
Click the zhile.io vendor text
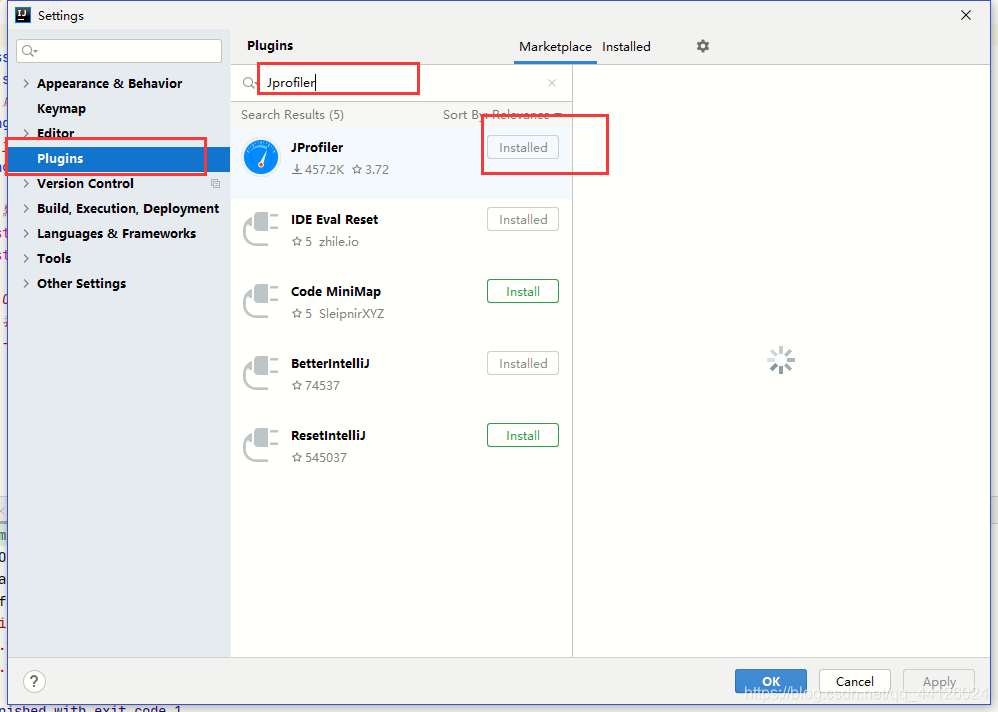point(339,242)
